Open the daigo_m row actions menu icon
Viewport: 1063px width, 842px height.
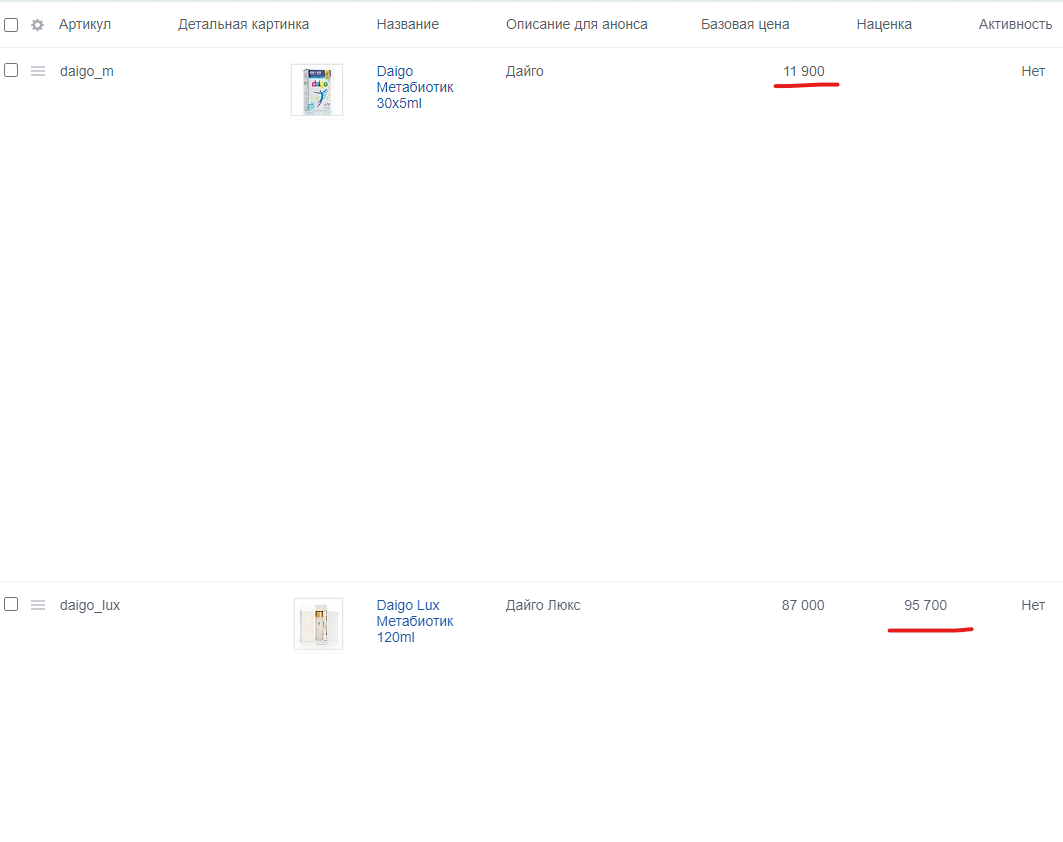tap(38, 71)
